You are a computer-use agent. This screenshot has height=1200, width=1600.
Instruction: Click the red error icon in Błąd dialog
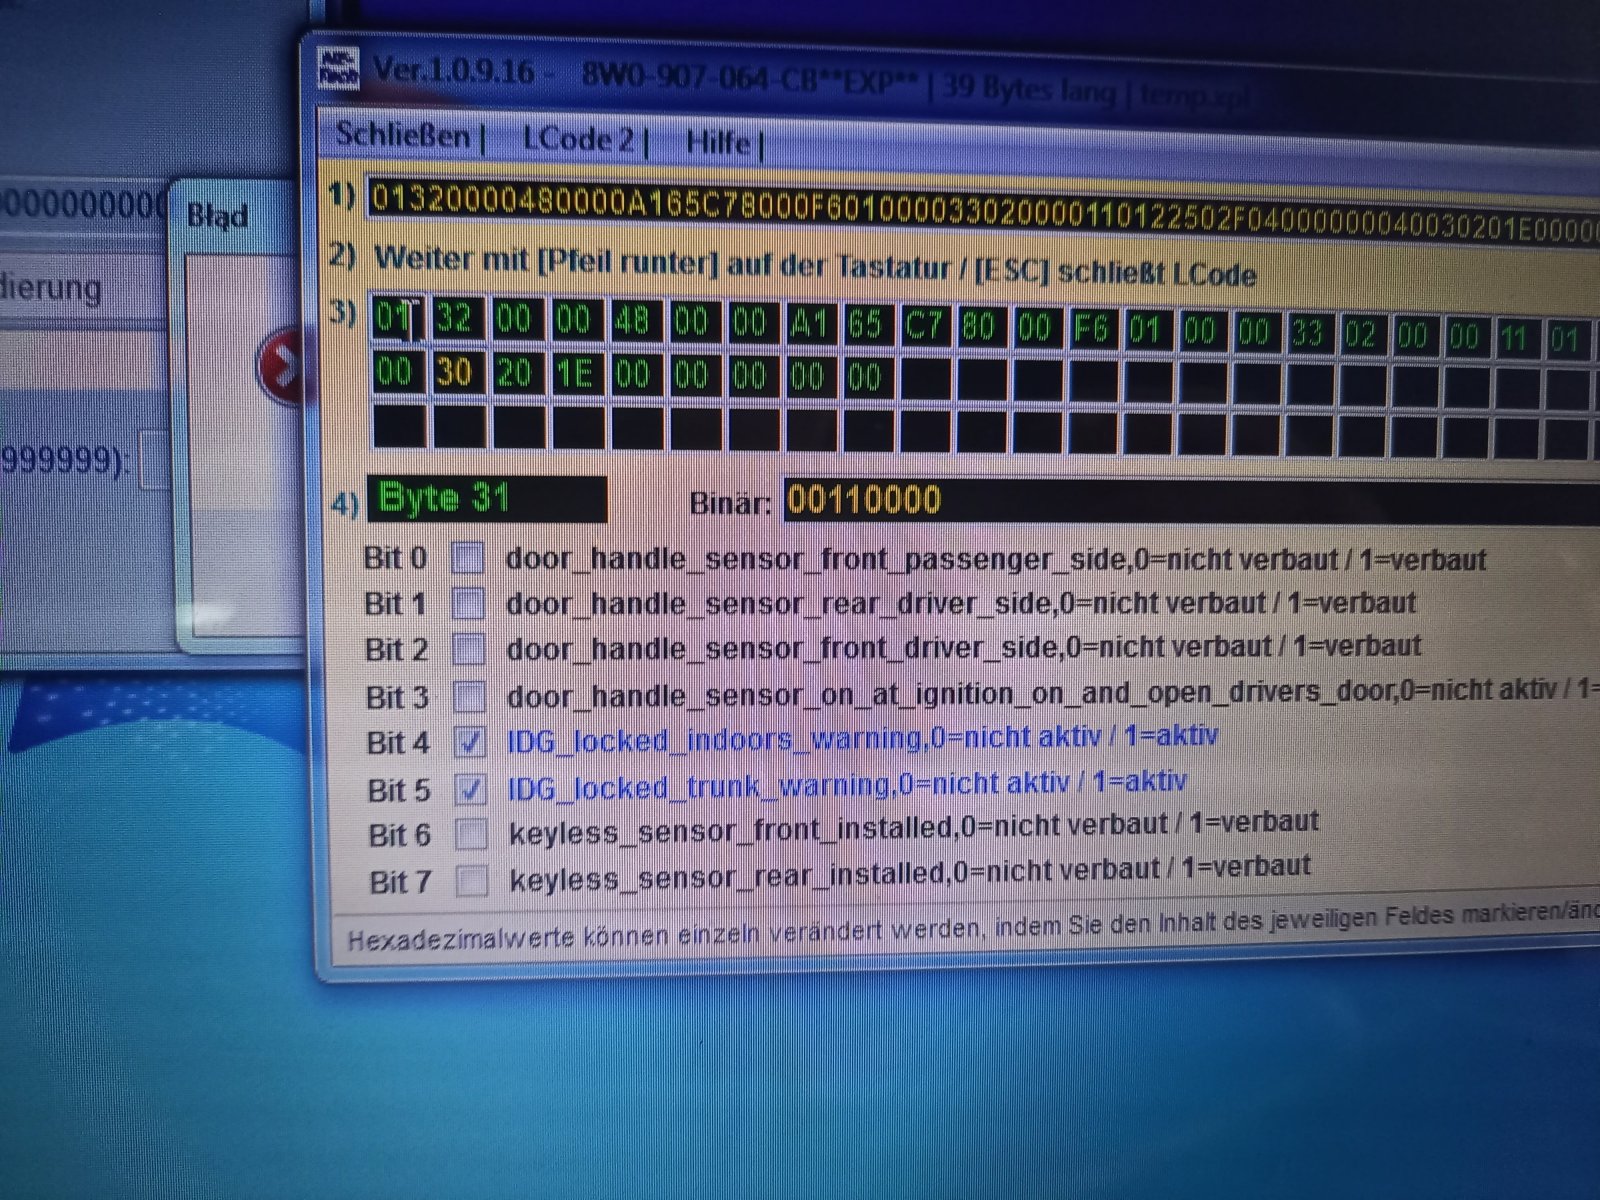point(279,367)
